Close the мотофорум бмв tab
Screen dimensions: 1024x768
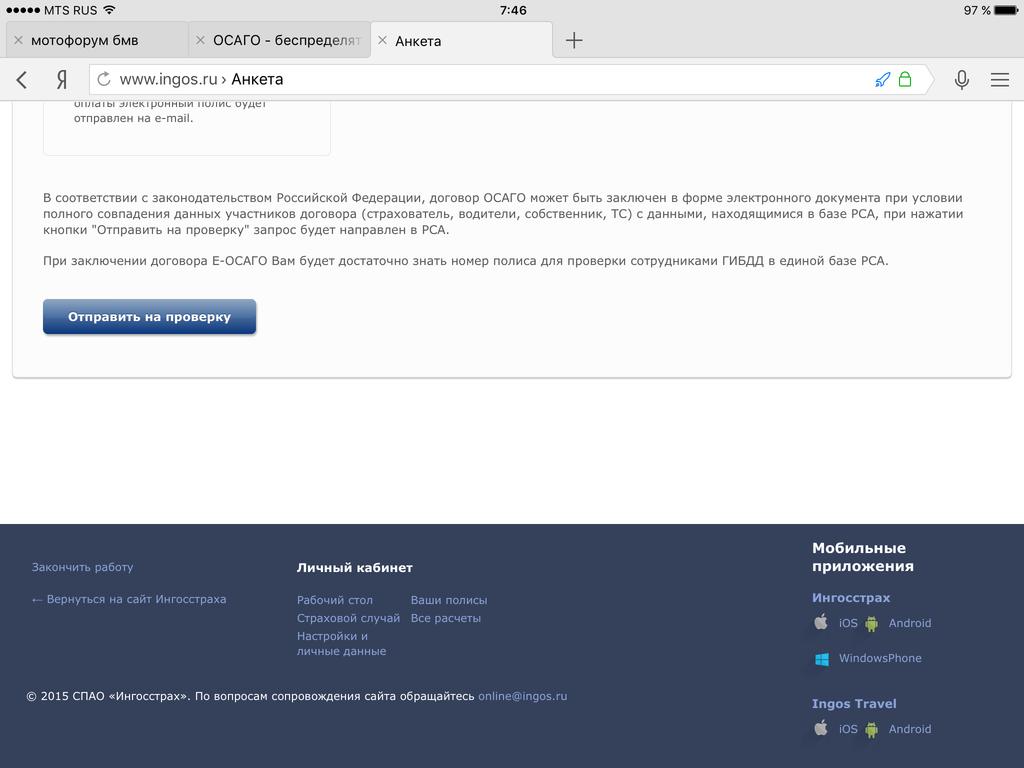(x=18, y=41)
